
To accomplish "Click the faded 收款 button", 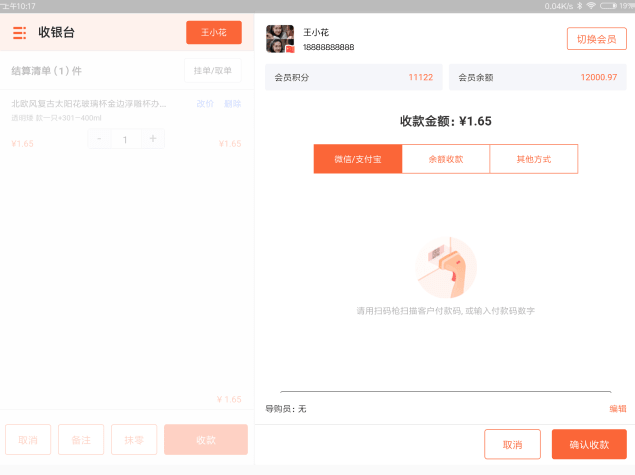I will (206, 440).
